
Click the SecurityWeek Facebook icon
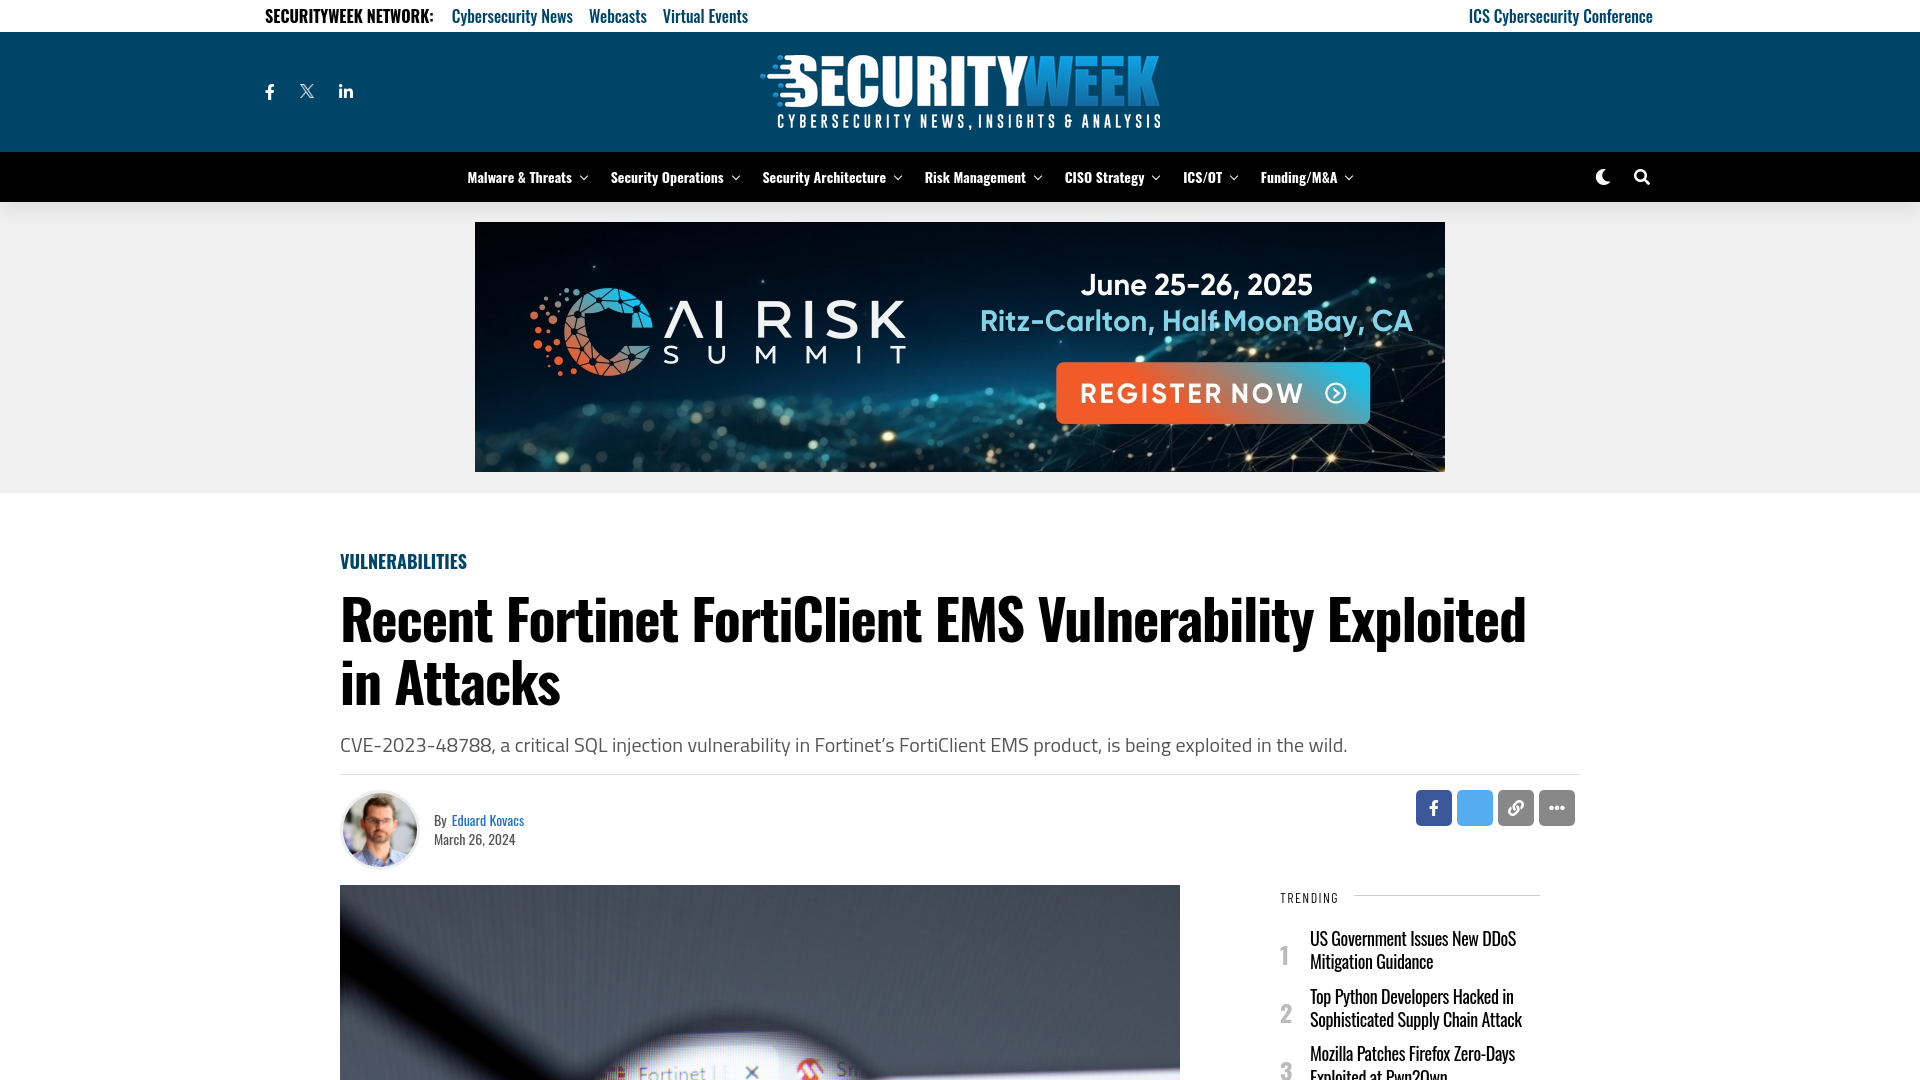(269, 91)
